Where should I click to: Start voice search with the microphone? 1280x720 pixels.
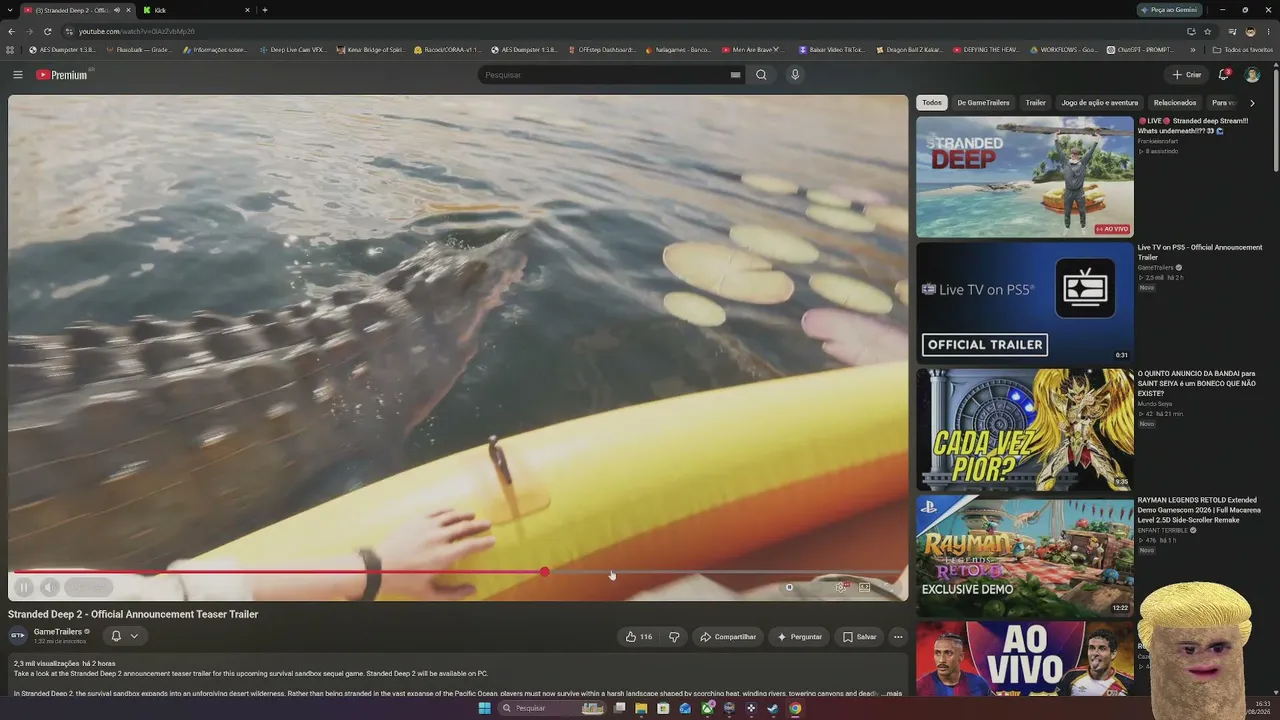[795, 75]
